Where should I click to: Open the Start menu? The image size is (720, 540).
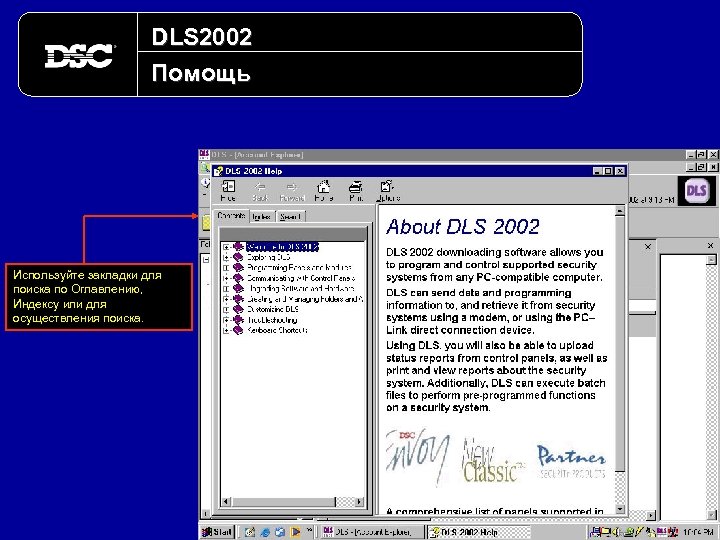pos(217,532)
